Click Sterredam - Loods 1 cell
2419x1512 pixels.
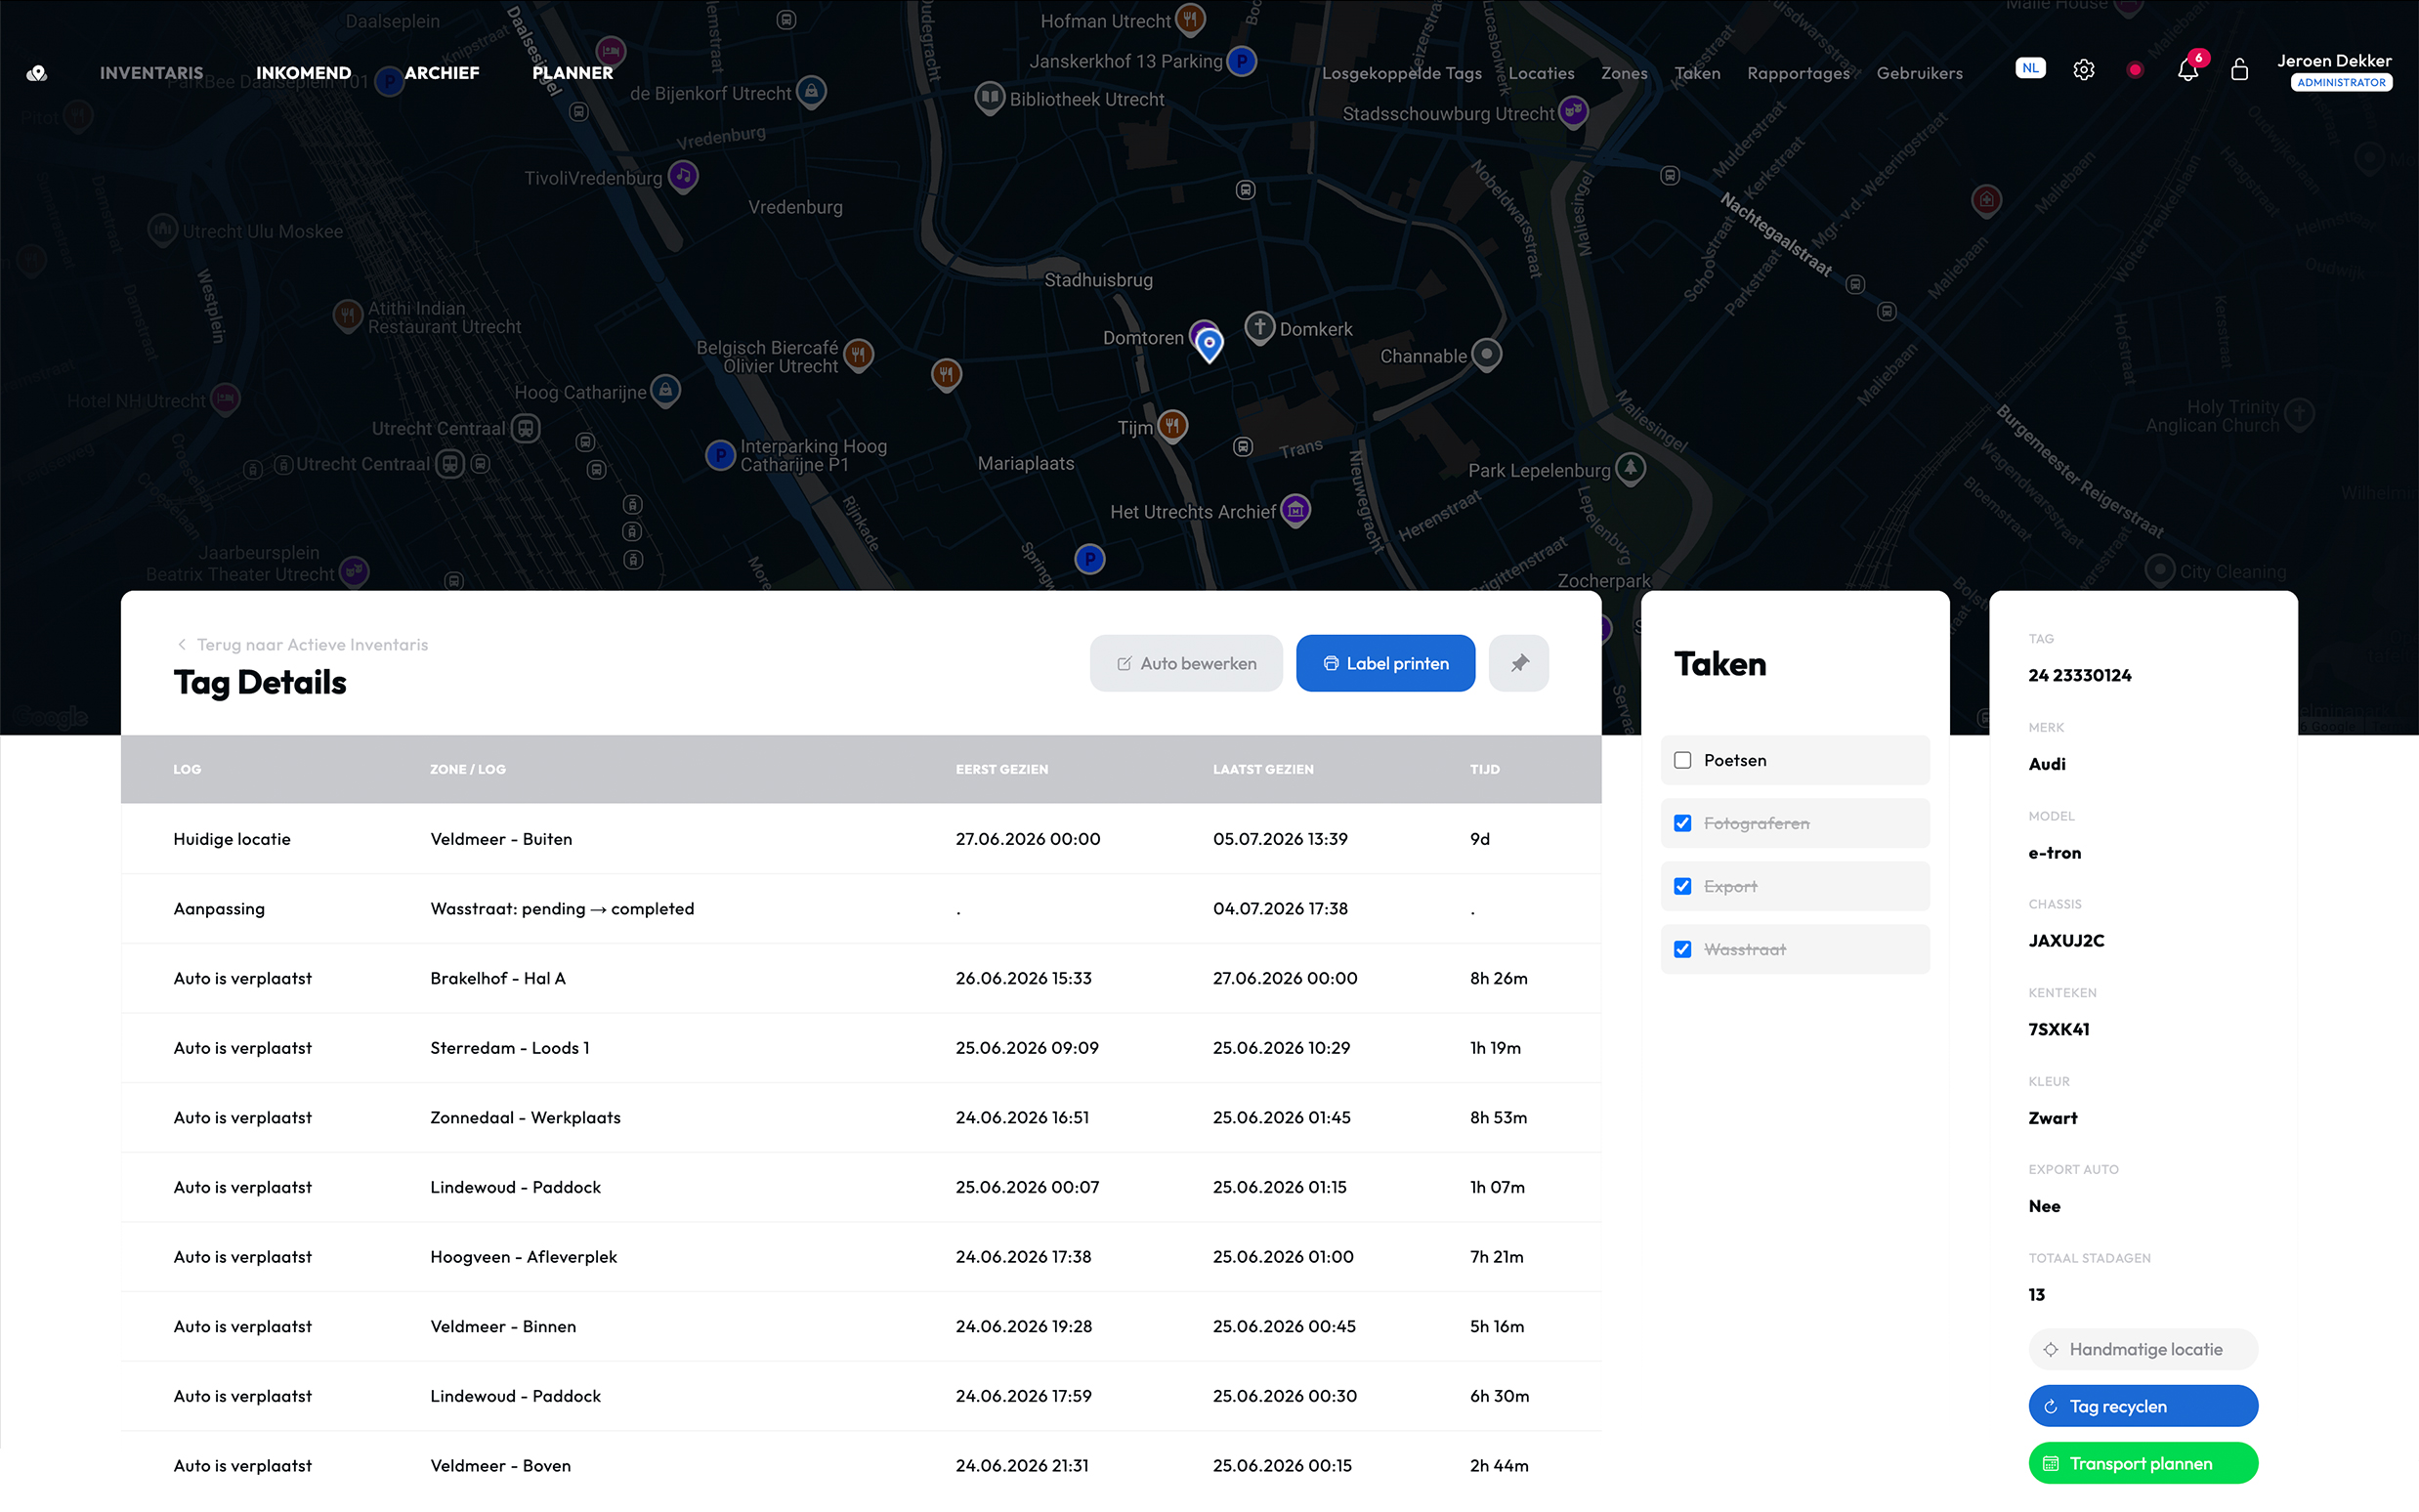click(x=510, y=1048)
